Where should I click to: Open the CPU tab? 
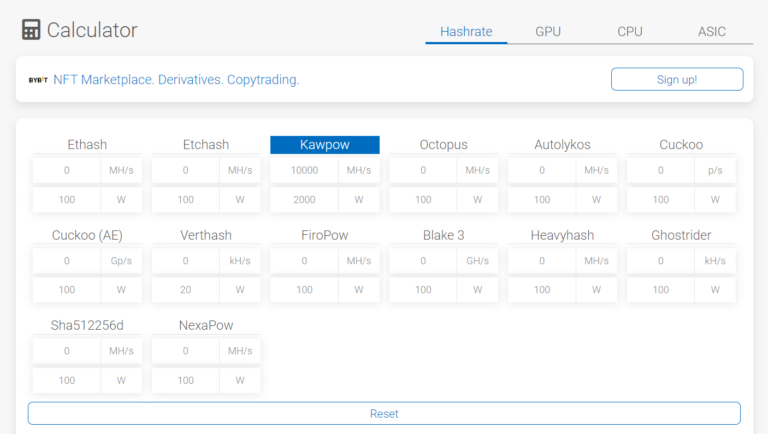(630, 31)
